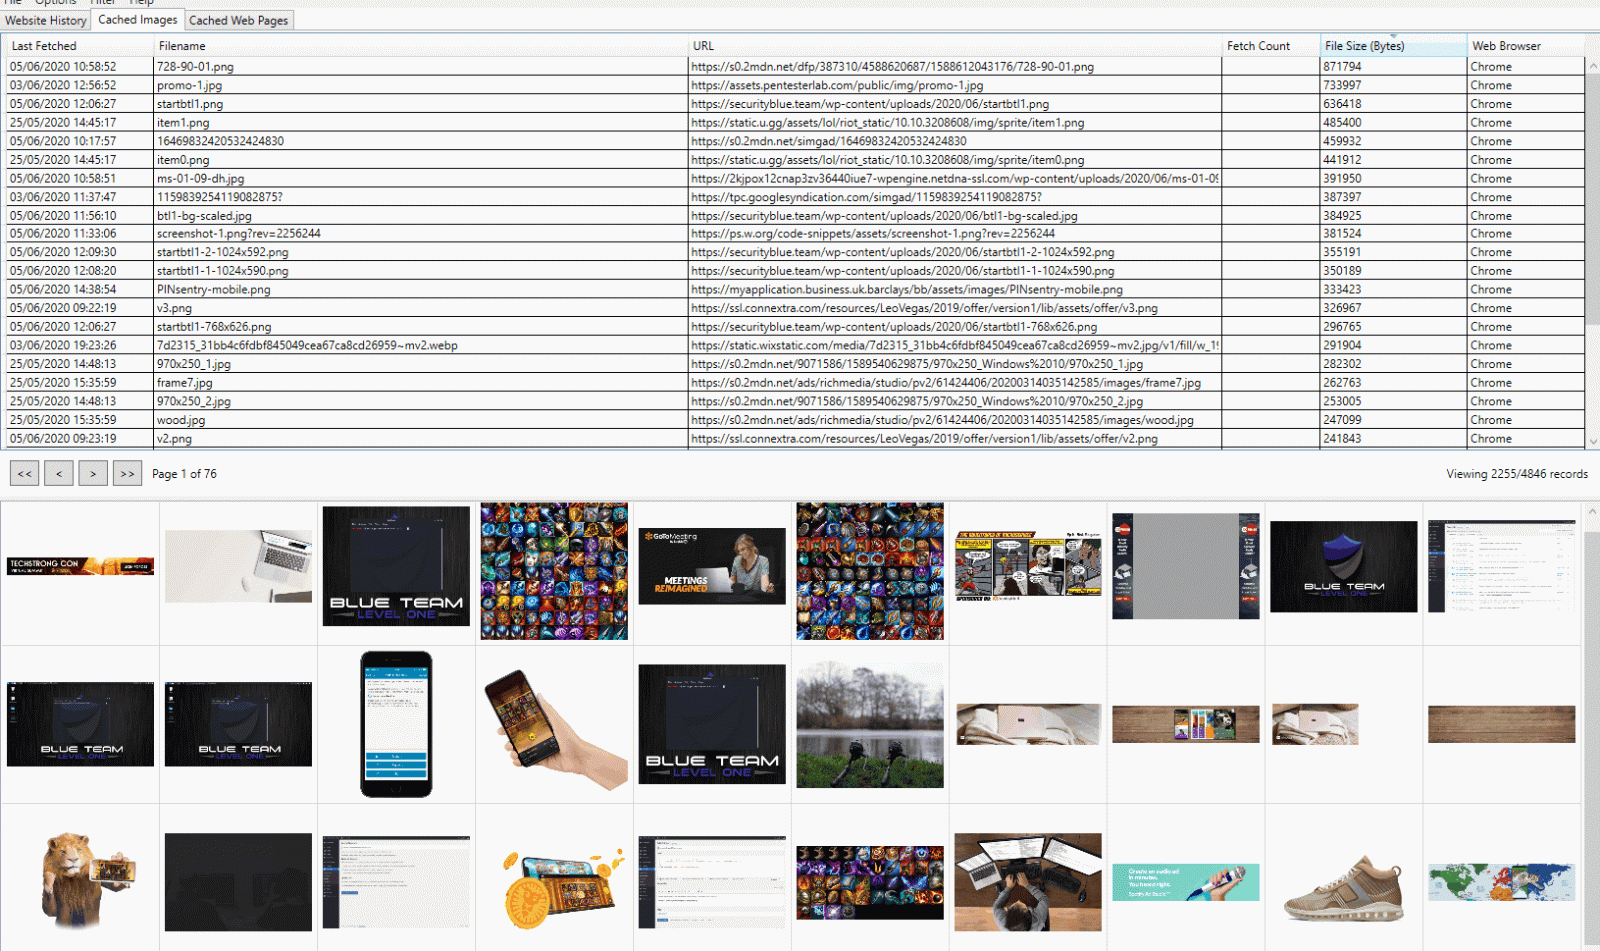The width and height of the screenshot is (1600, 951).
Task: Select the promo-1.jpg filename
Action: [190, 86]
